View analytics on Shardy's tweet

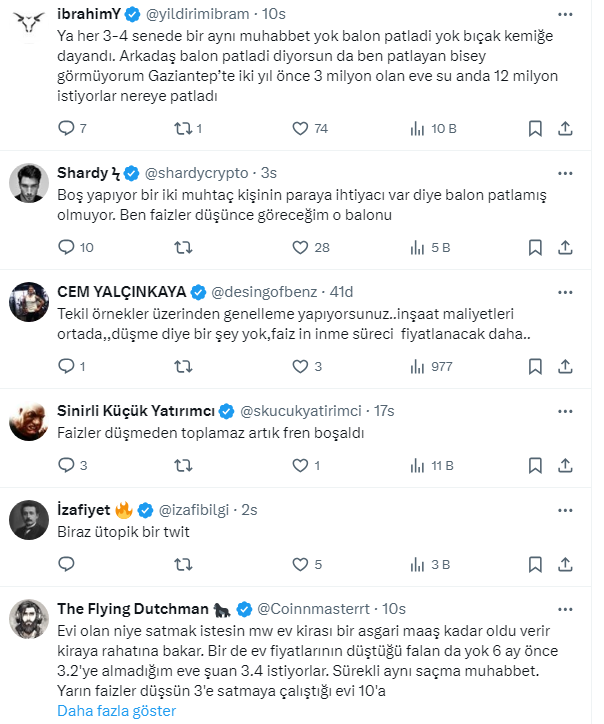tap(418, 247)
